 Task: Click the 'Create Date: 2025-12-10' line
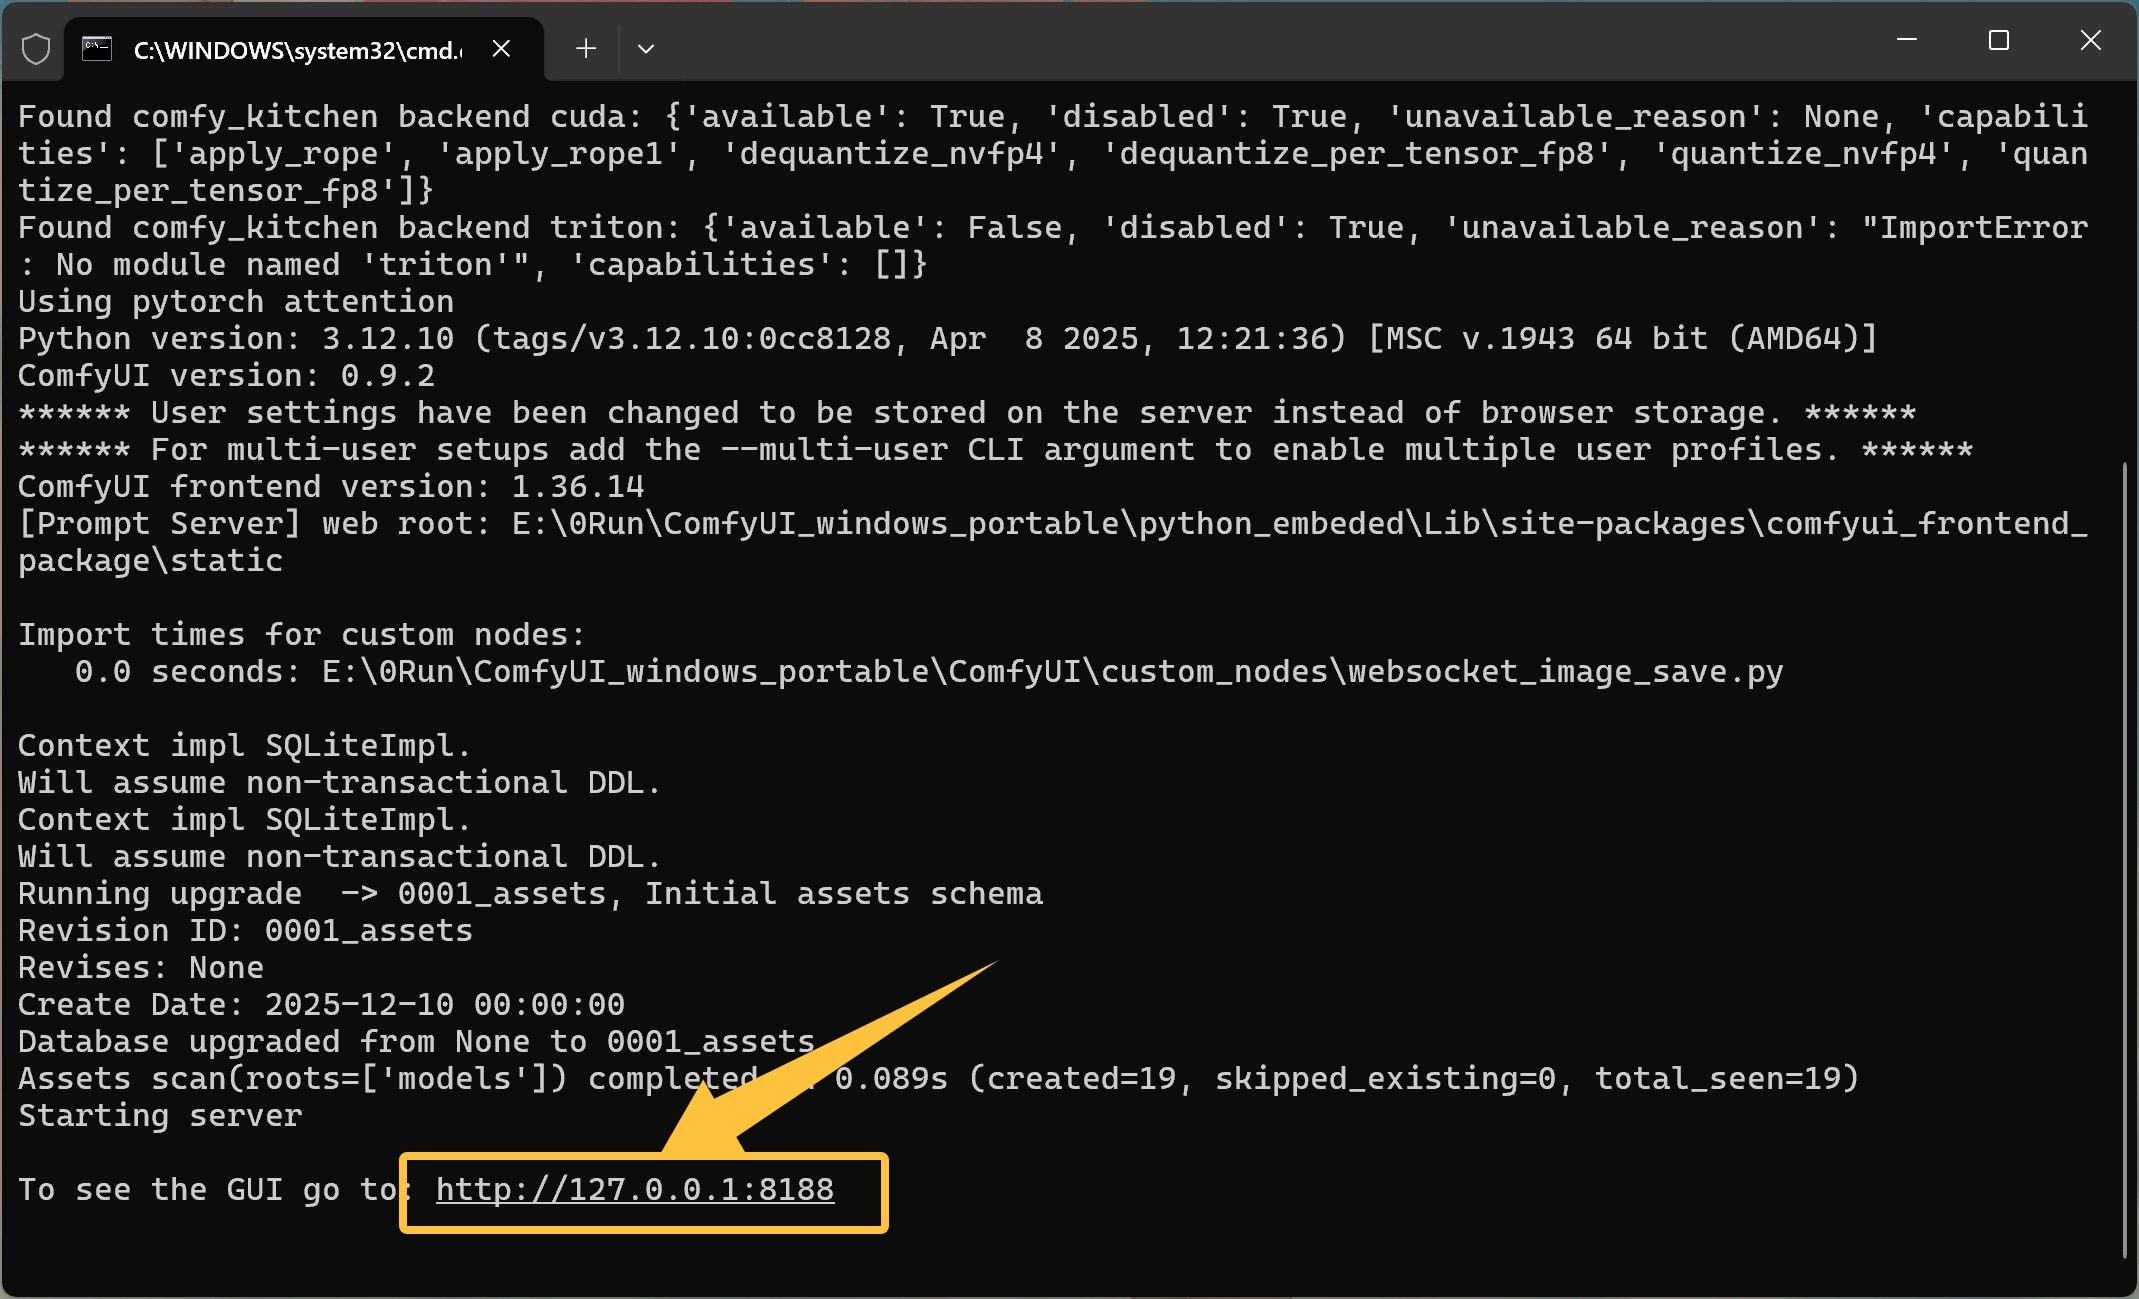(320, 1004)
